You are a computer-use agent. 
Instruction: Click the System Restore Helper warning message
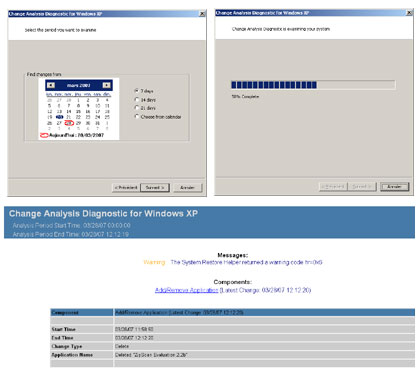(246, 262)
